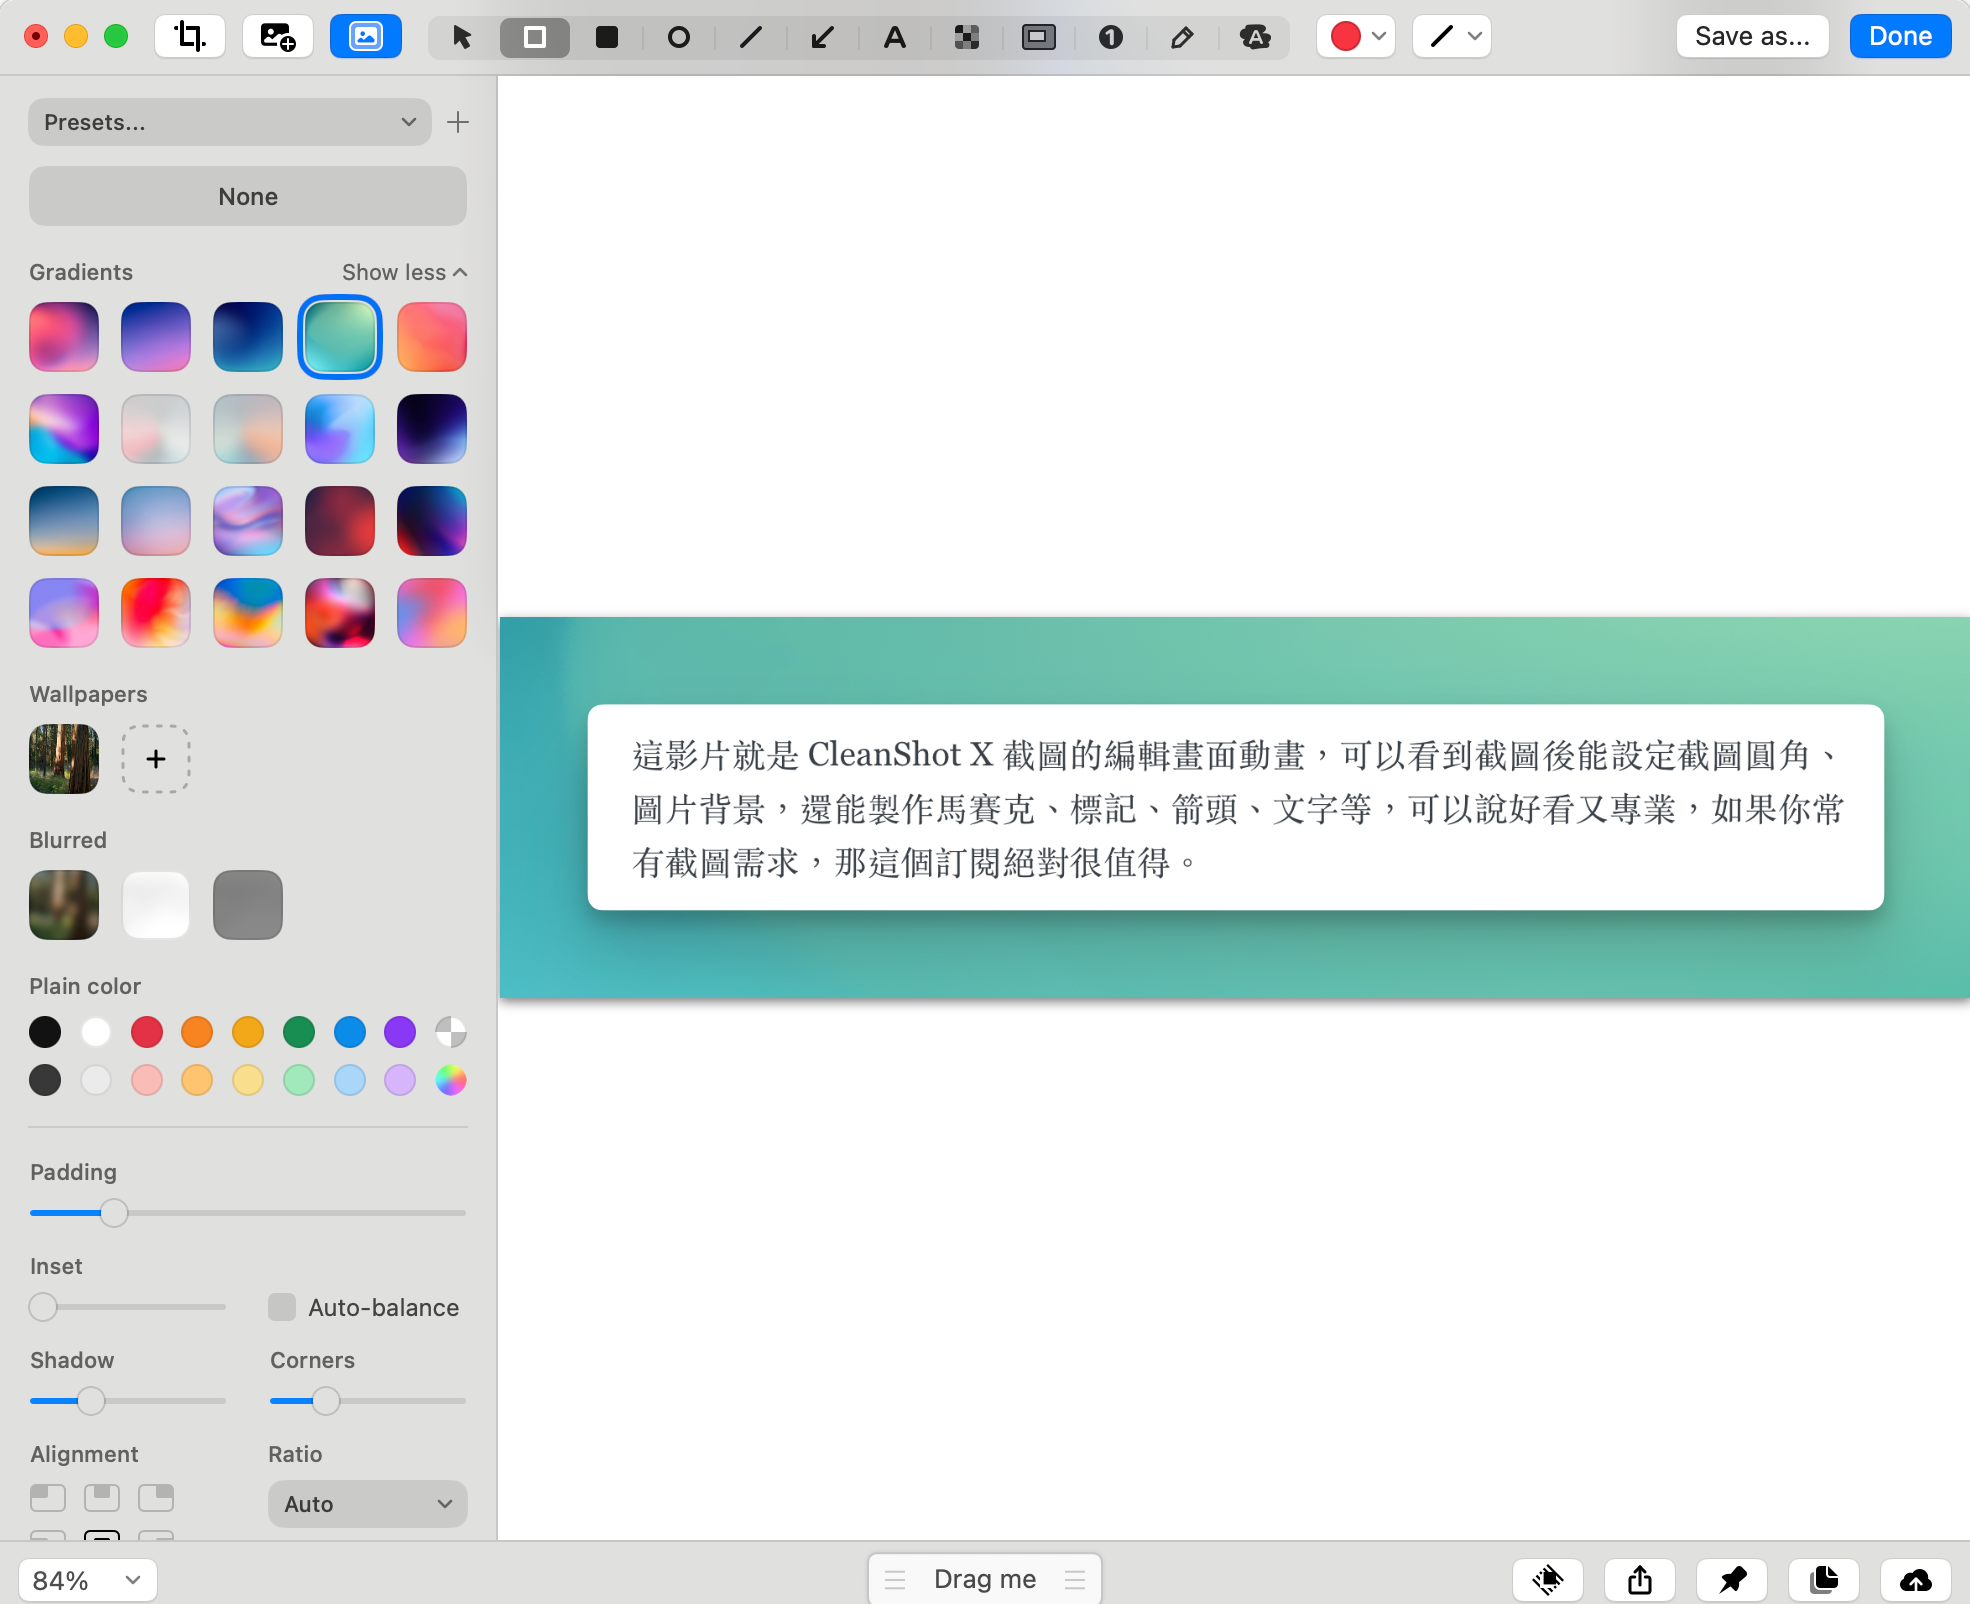The image size is (1970, 1604).
Task: Choose the green plain color swatch
Action: point(299,1032)
